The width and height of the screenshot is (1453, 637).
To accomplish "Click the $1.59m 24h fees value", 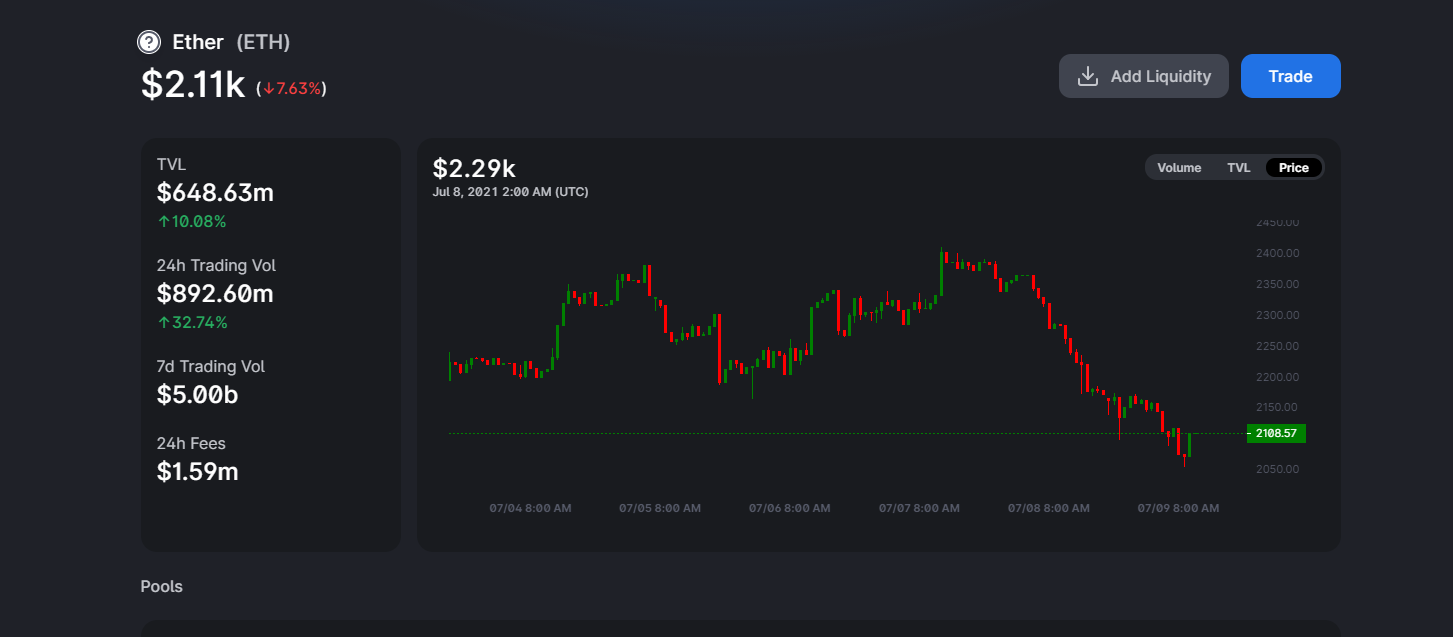I will click(197, 472).
